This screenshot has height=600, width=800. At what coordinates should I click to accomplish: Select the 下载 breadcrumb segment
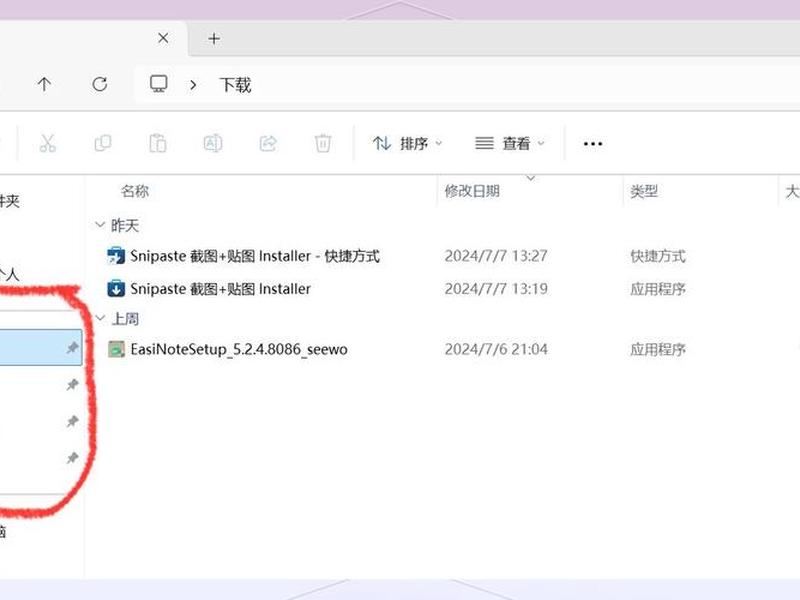coord(235,85)
